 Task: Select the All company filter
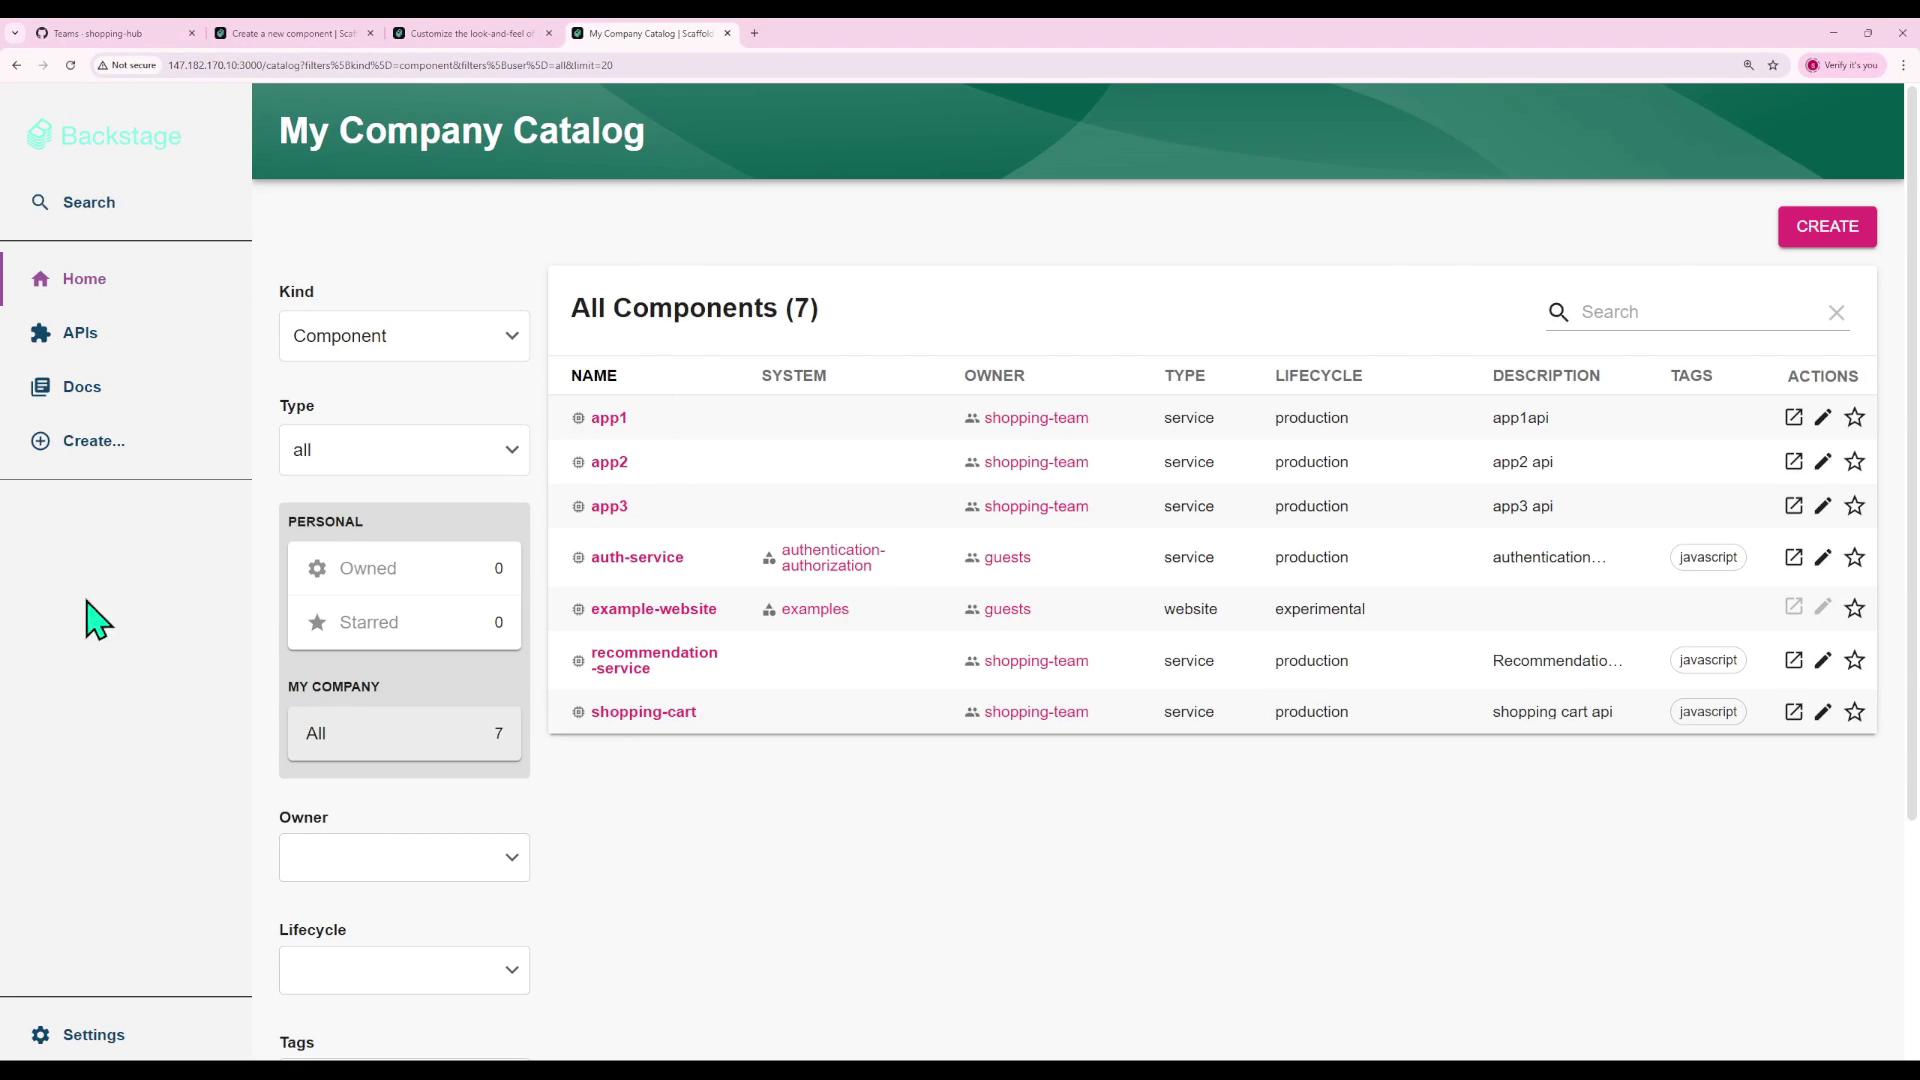click(404, 733)
